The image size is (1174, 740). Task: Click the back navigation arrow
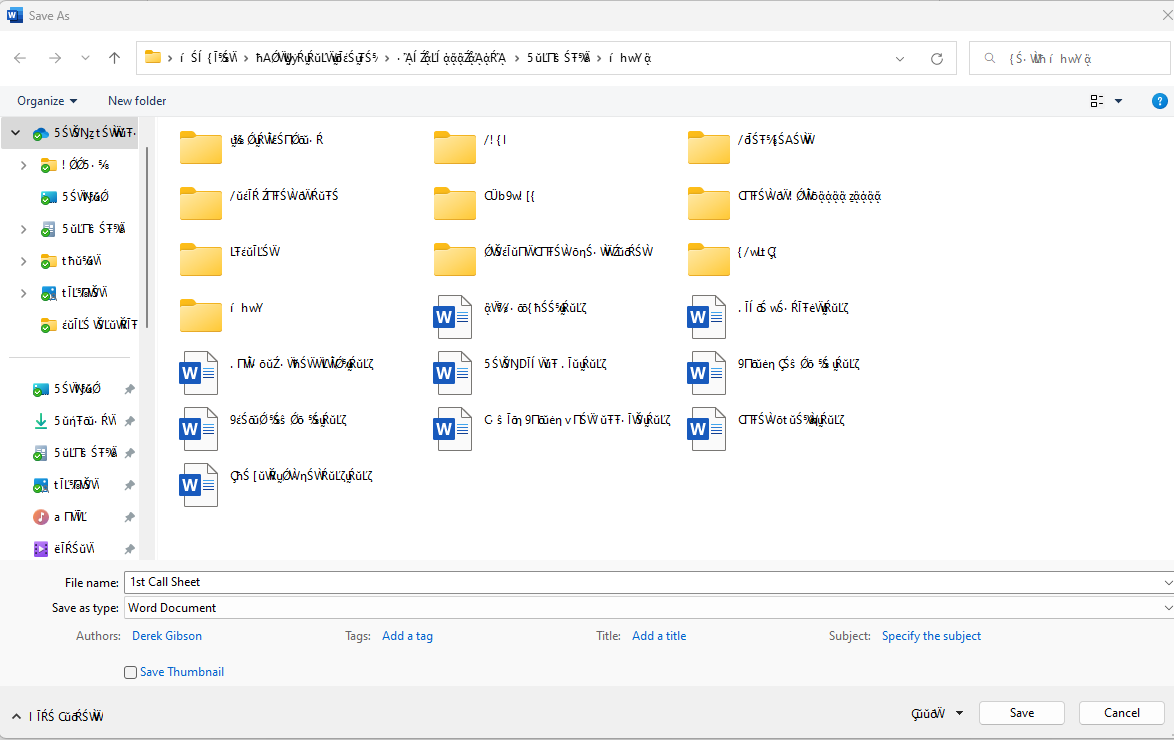[x=19, y=58]
